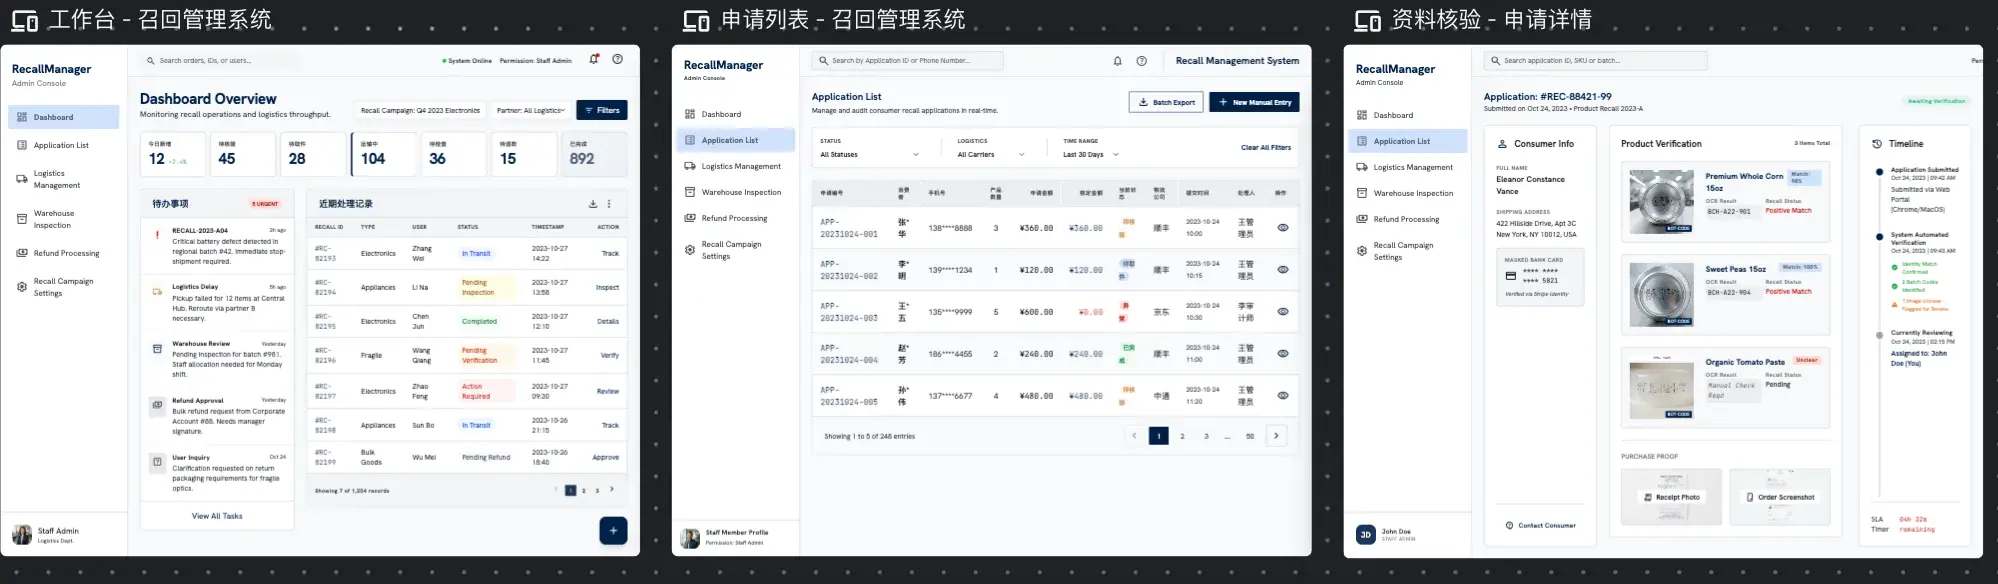Click Verify action for Wang Qiang row
The width and height of the screenshot is (1998, 584).
tap(609, 355)
